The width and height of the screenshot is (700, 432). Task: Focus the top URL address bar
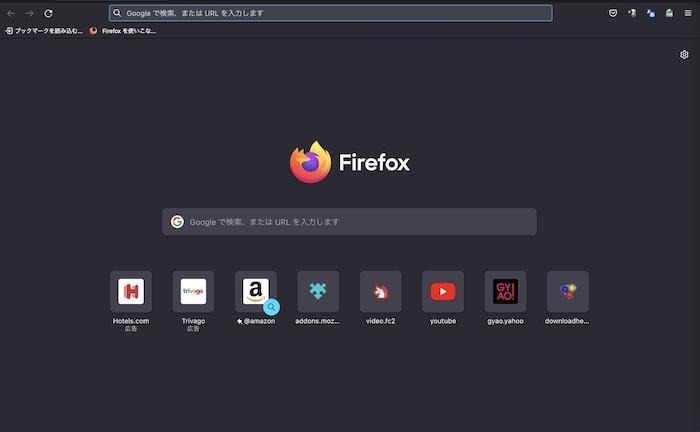pos(330,13)
